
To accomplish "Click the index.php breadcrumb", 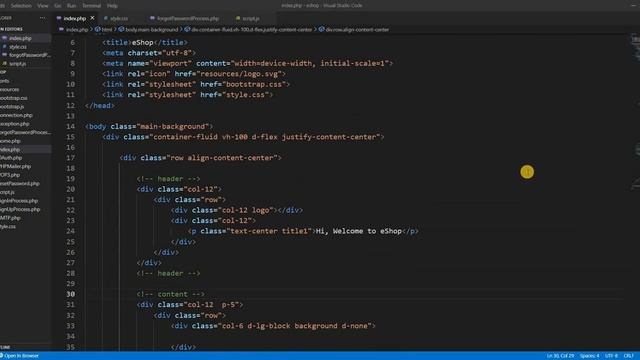I will pos(77,29).
